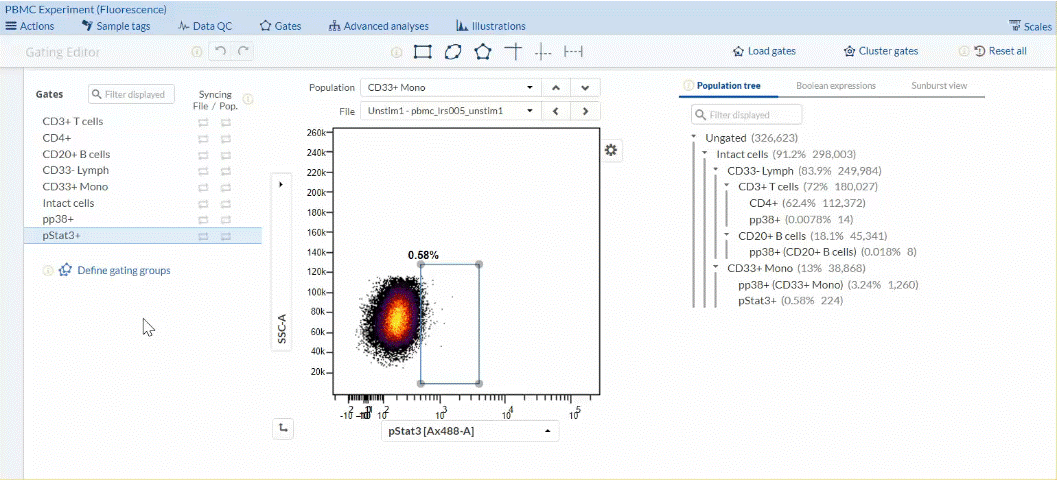Click the redo arrow in Gating Editor
The width and height of the screenshot is (1057, 480).
point(242,51)
